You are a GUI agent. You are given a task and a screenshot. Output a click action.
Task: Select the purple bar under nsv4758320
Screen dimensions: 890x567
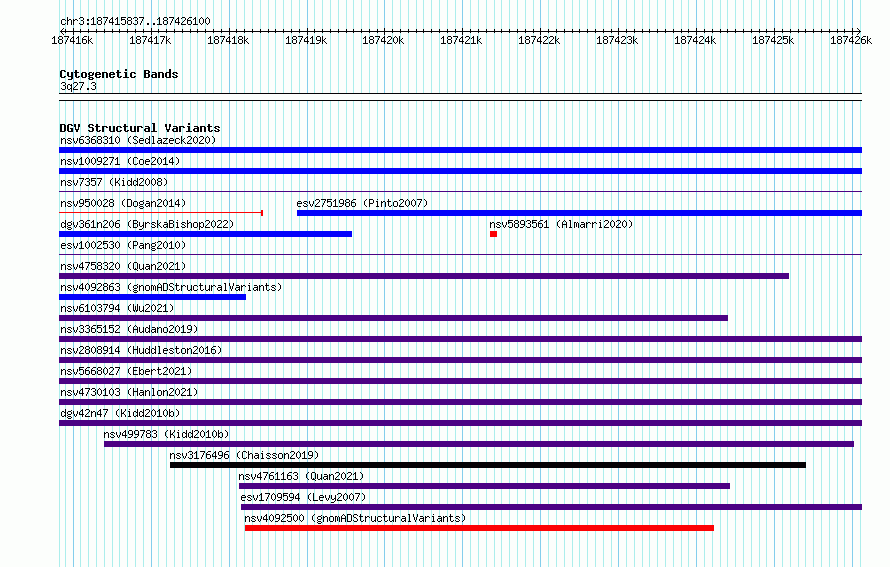pyautogui.click(x=424, y=276)
